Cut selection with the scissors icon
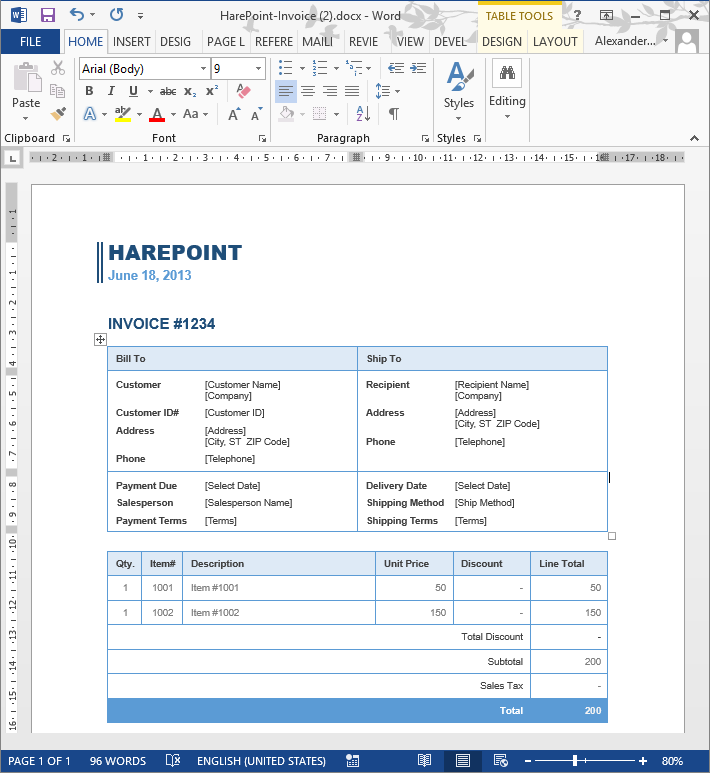 58,68
